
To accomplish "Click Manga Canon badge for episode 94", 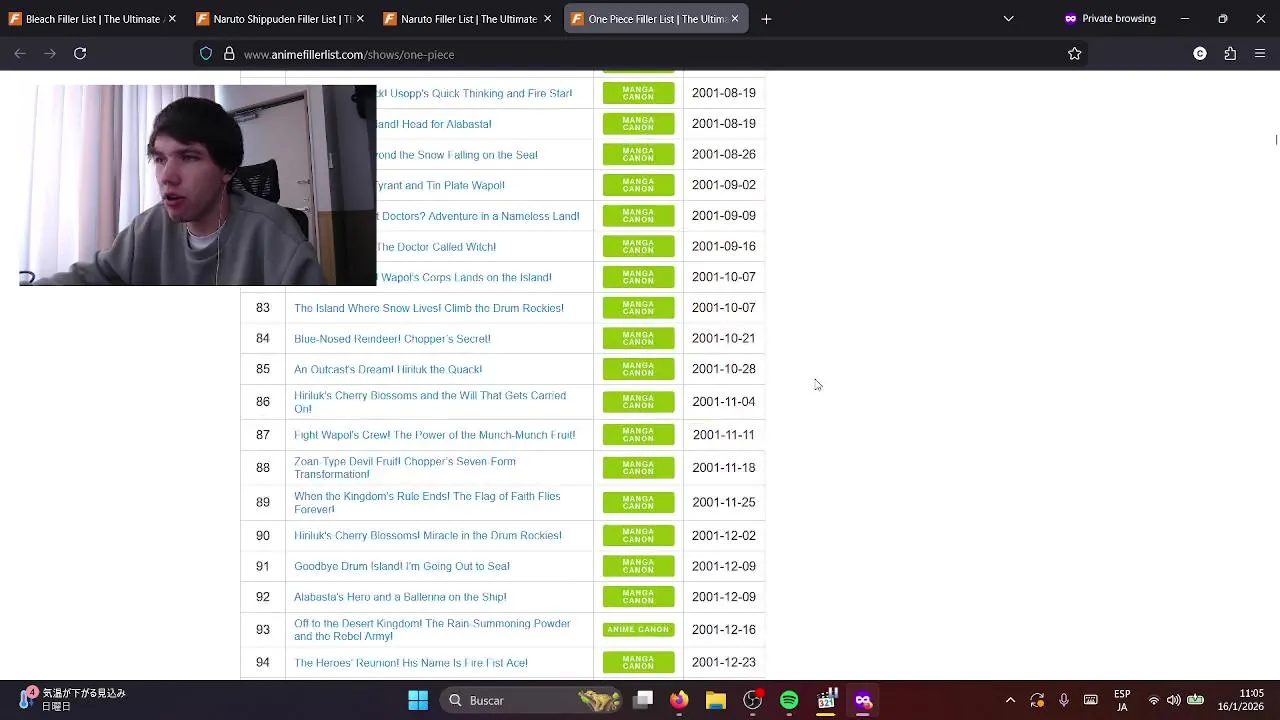I will [638, 663].
